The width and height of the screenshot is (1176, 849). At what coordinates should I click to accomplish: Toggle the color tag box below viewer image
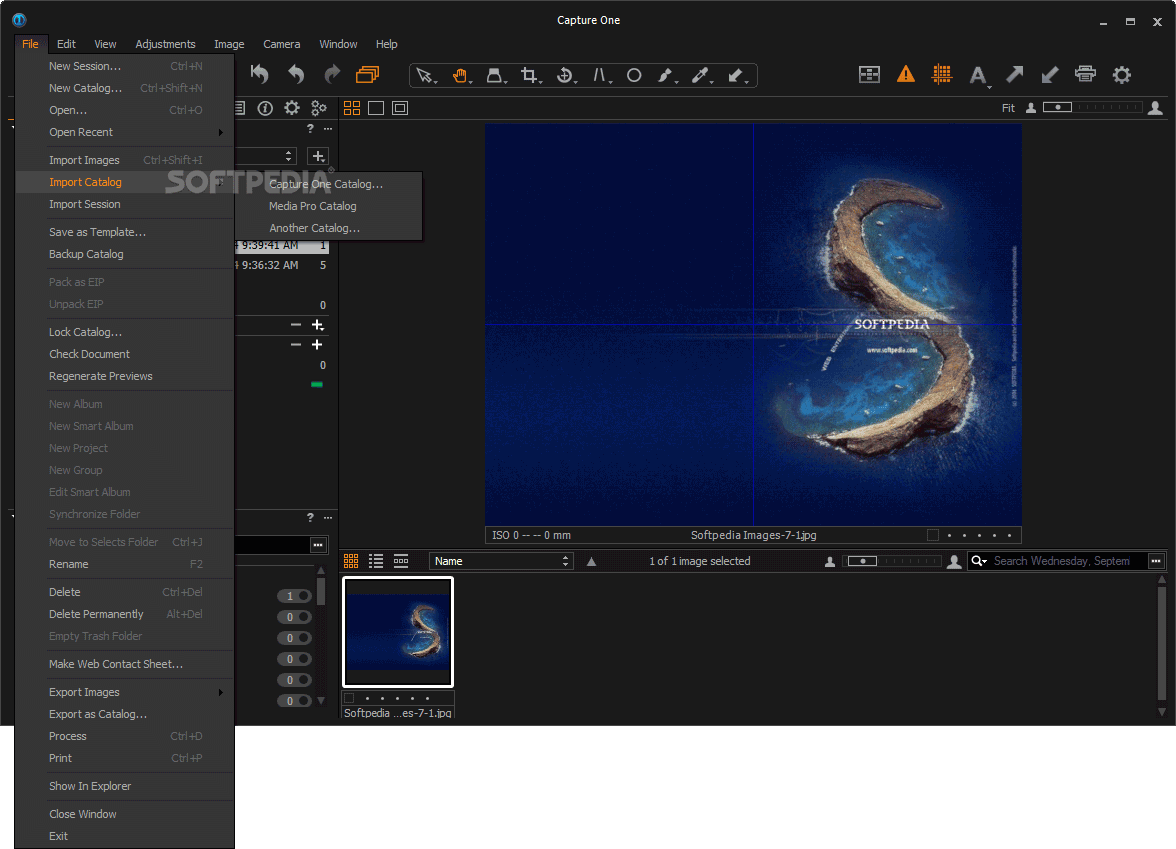[933, 535]
